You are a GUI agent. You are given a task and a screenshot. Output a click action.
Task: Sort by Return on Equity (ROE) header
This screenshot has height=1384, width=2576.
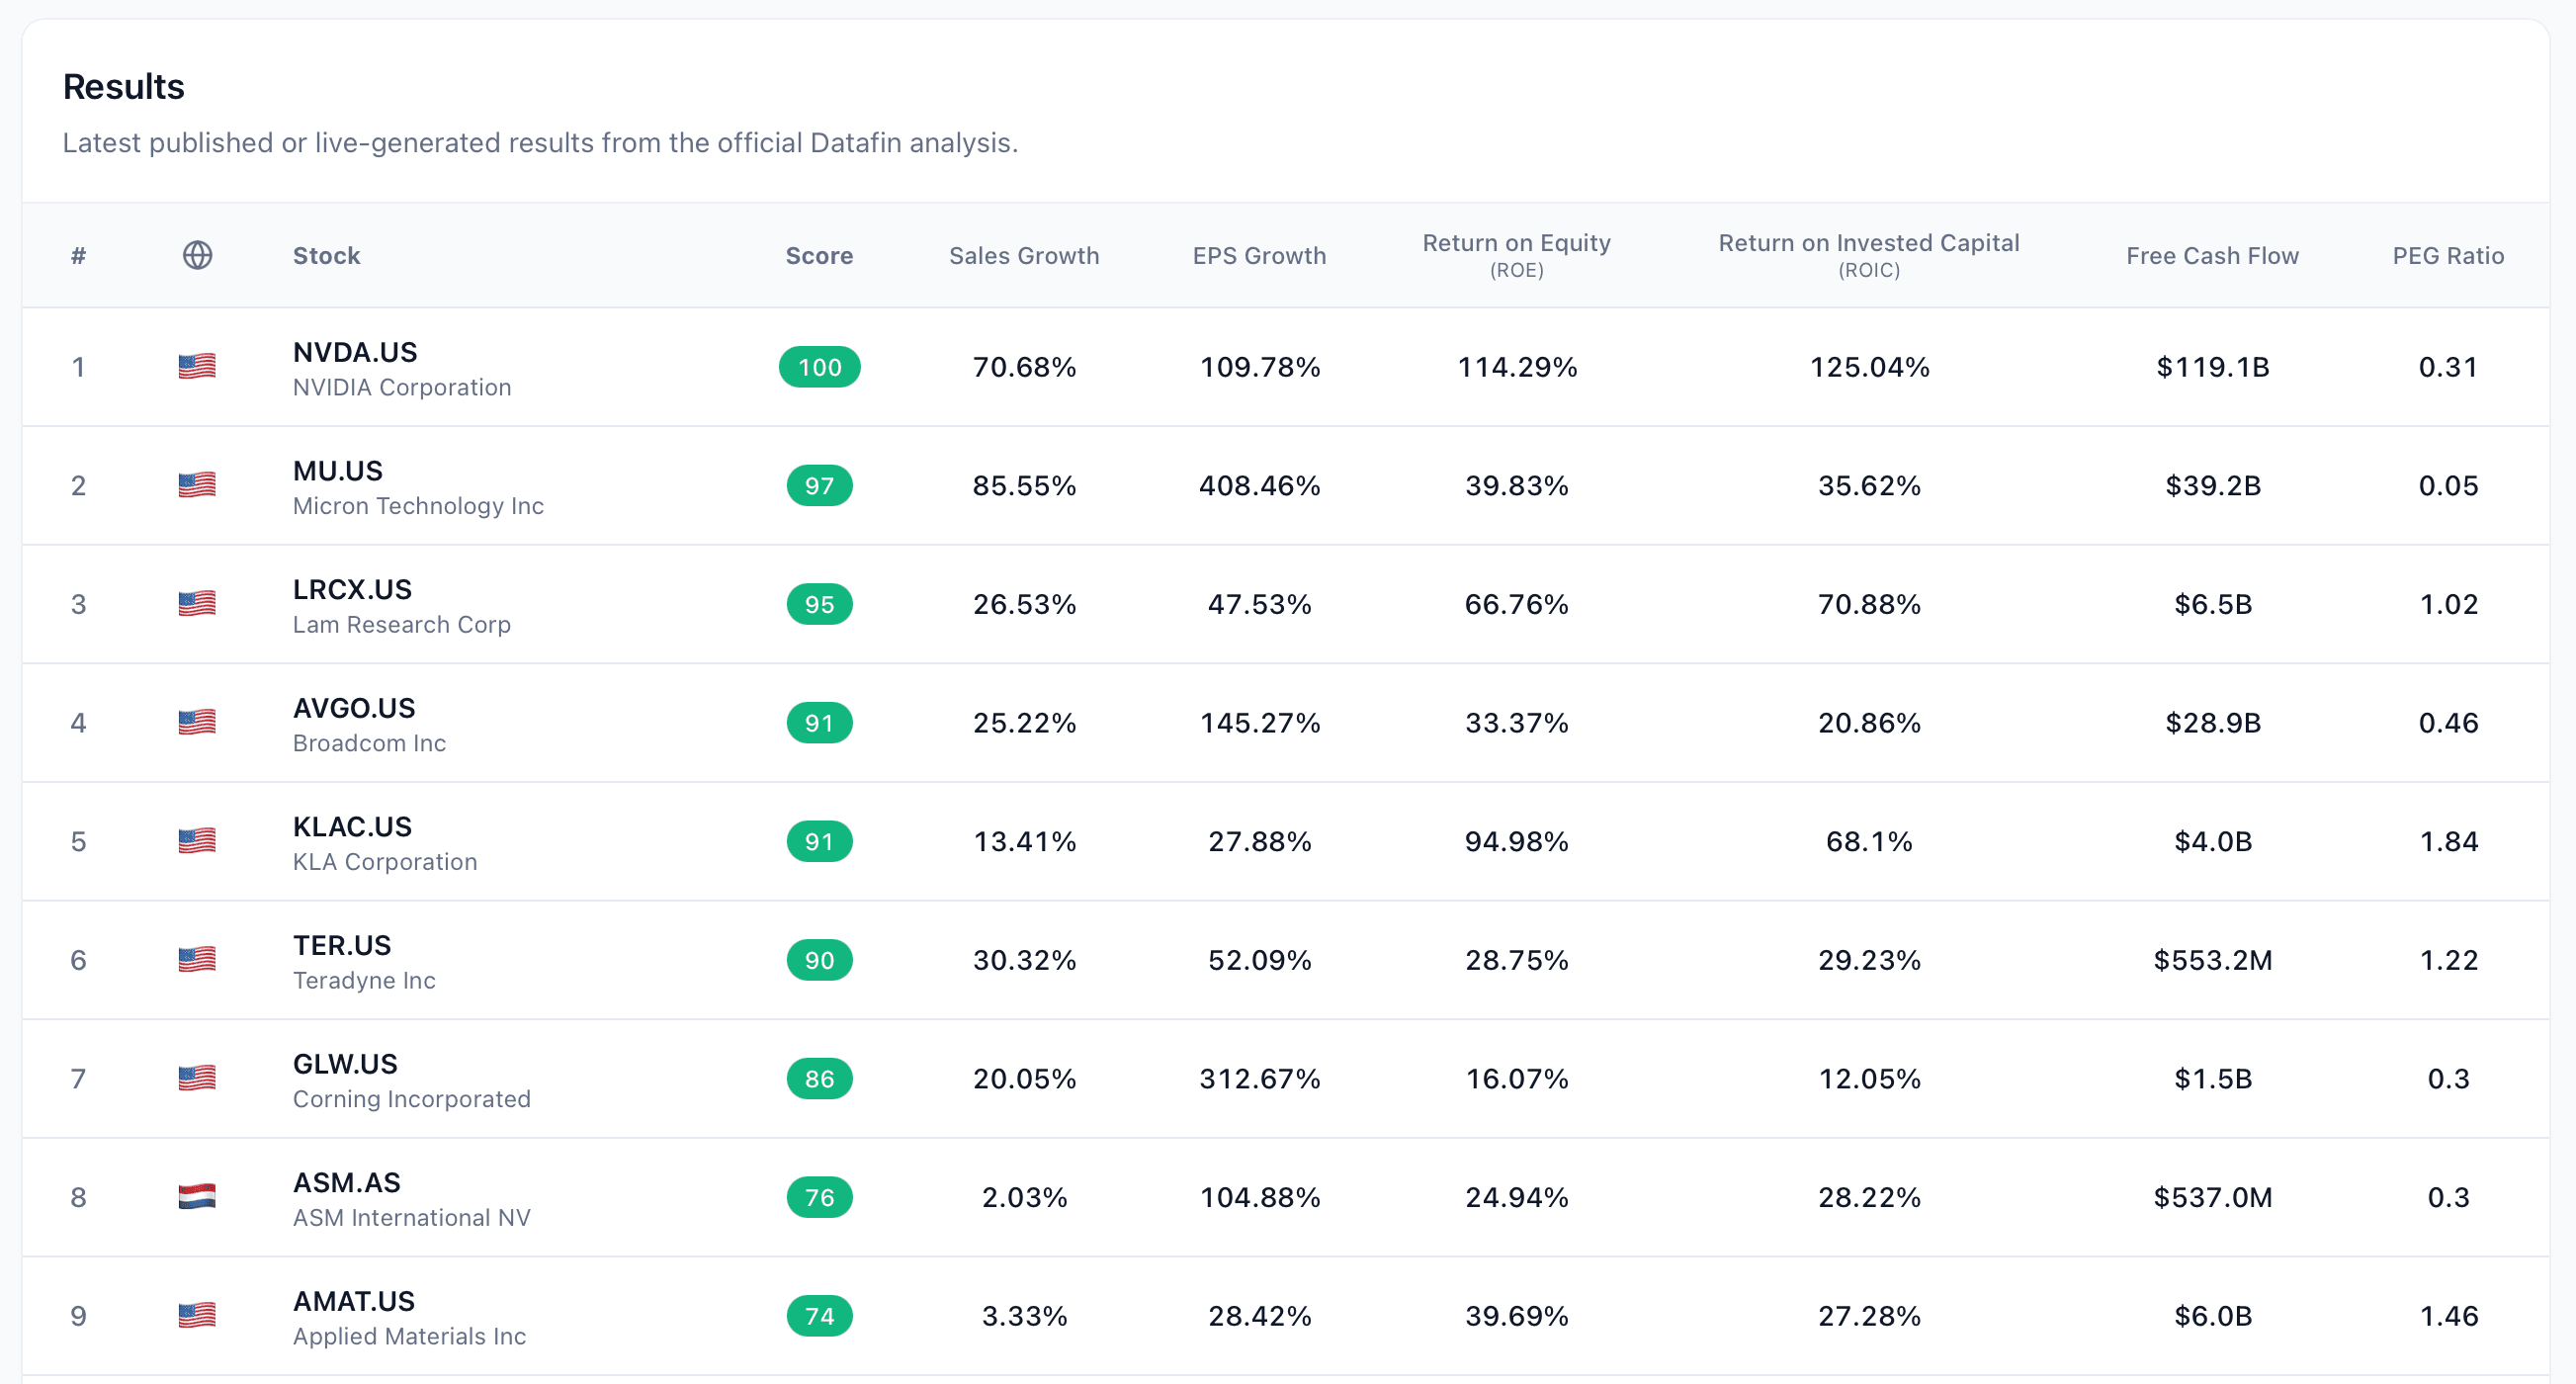pos(1516,255)
